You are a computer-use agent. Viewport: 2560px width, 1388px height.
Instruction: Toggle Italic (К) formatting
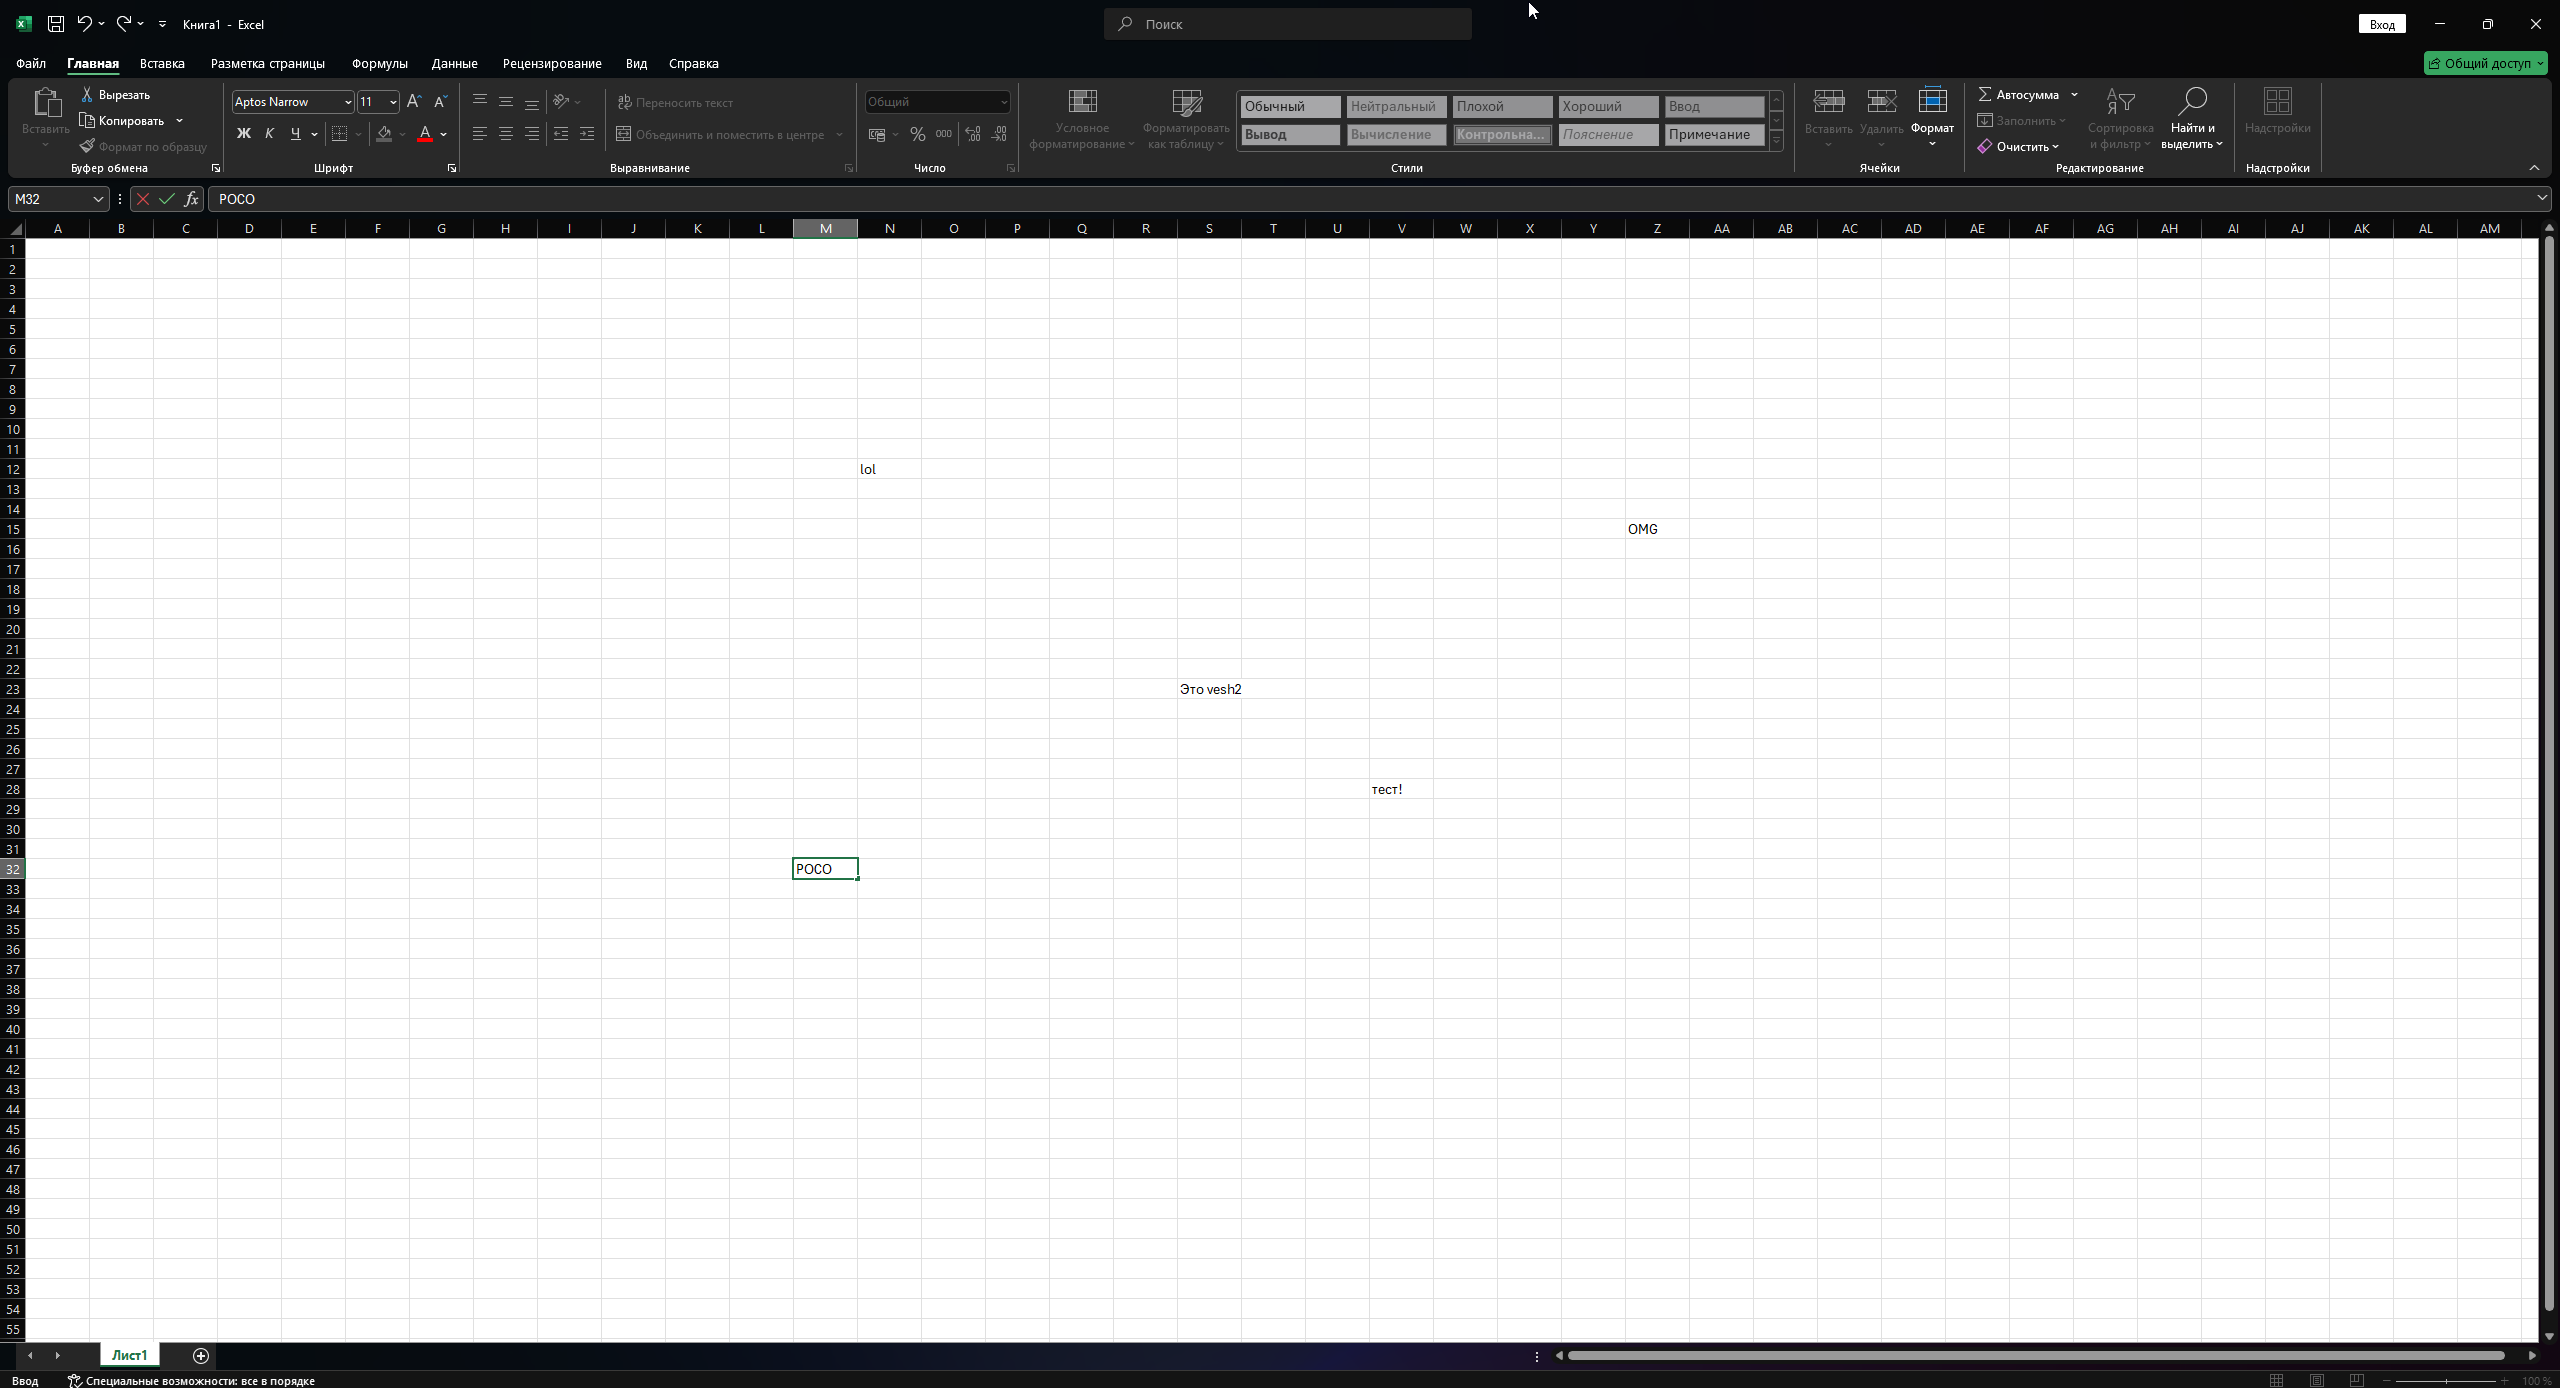[269, 134]
